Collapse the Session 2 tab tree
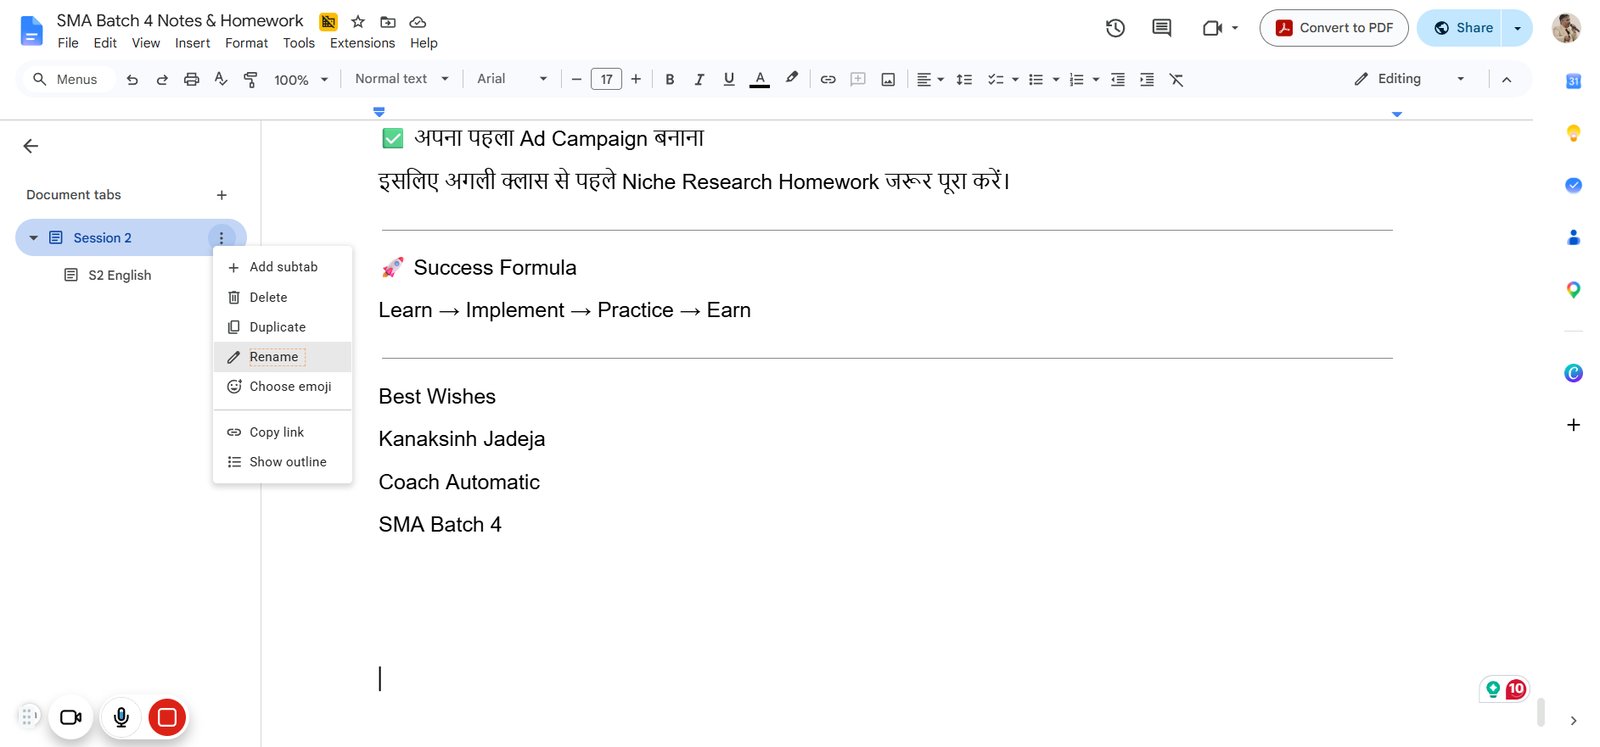The height and width of the screenshot is (747, 1600). coord(34,238)
